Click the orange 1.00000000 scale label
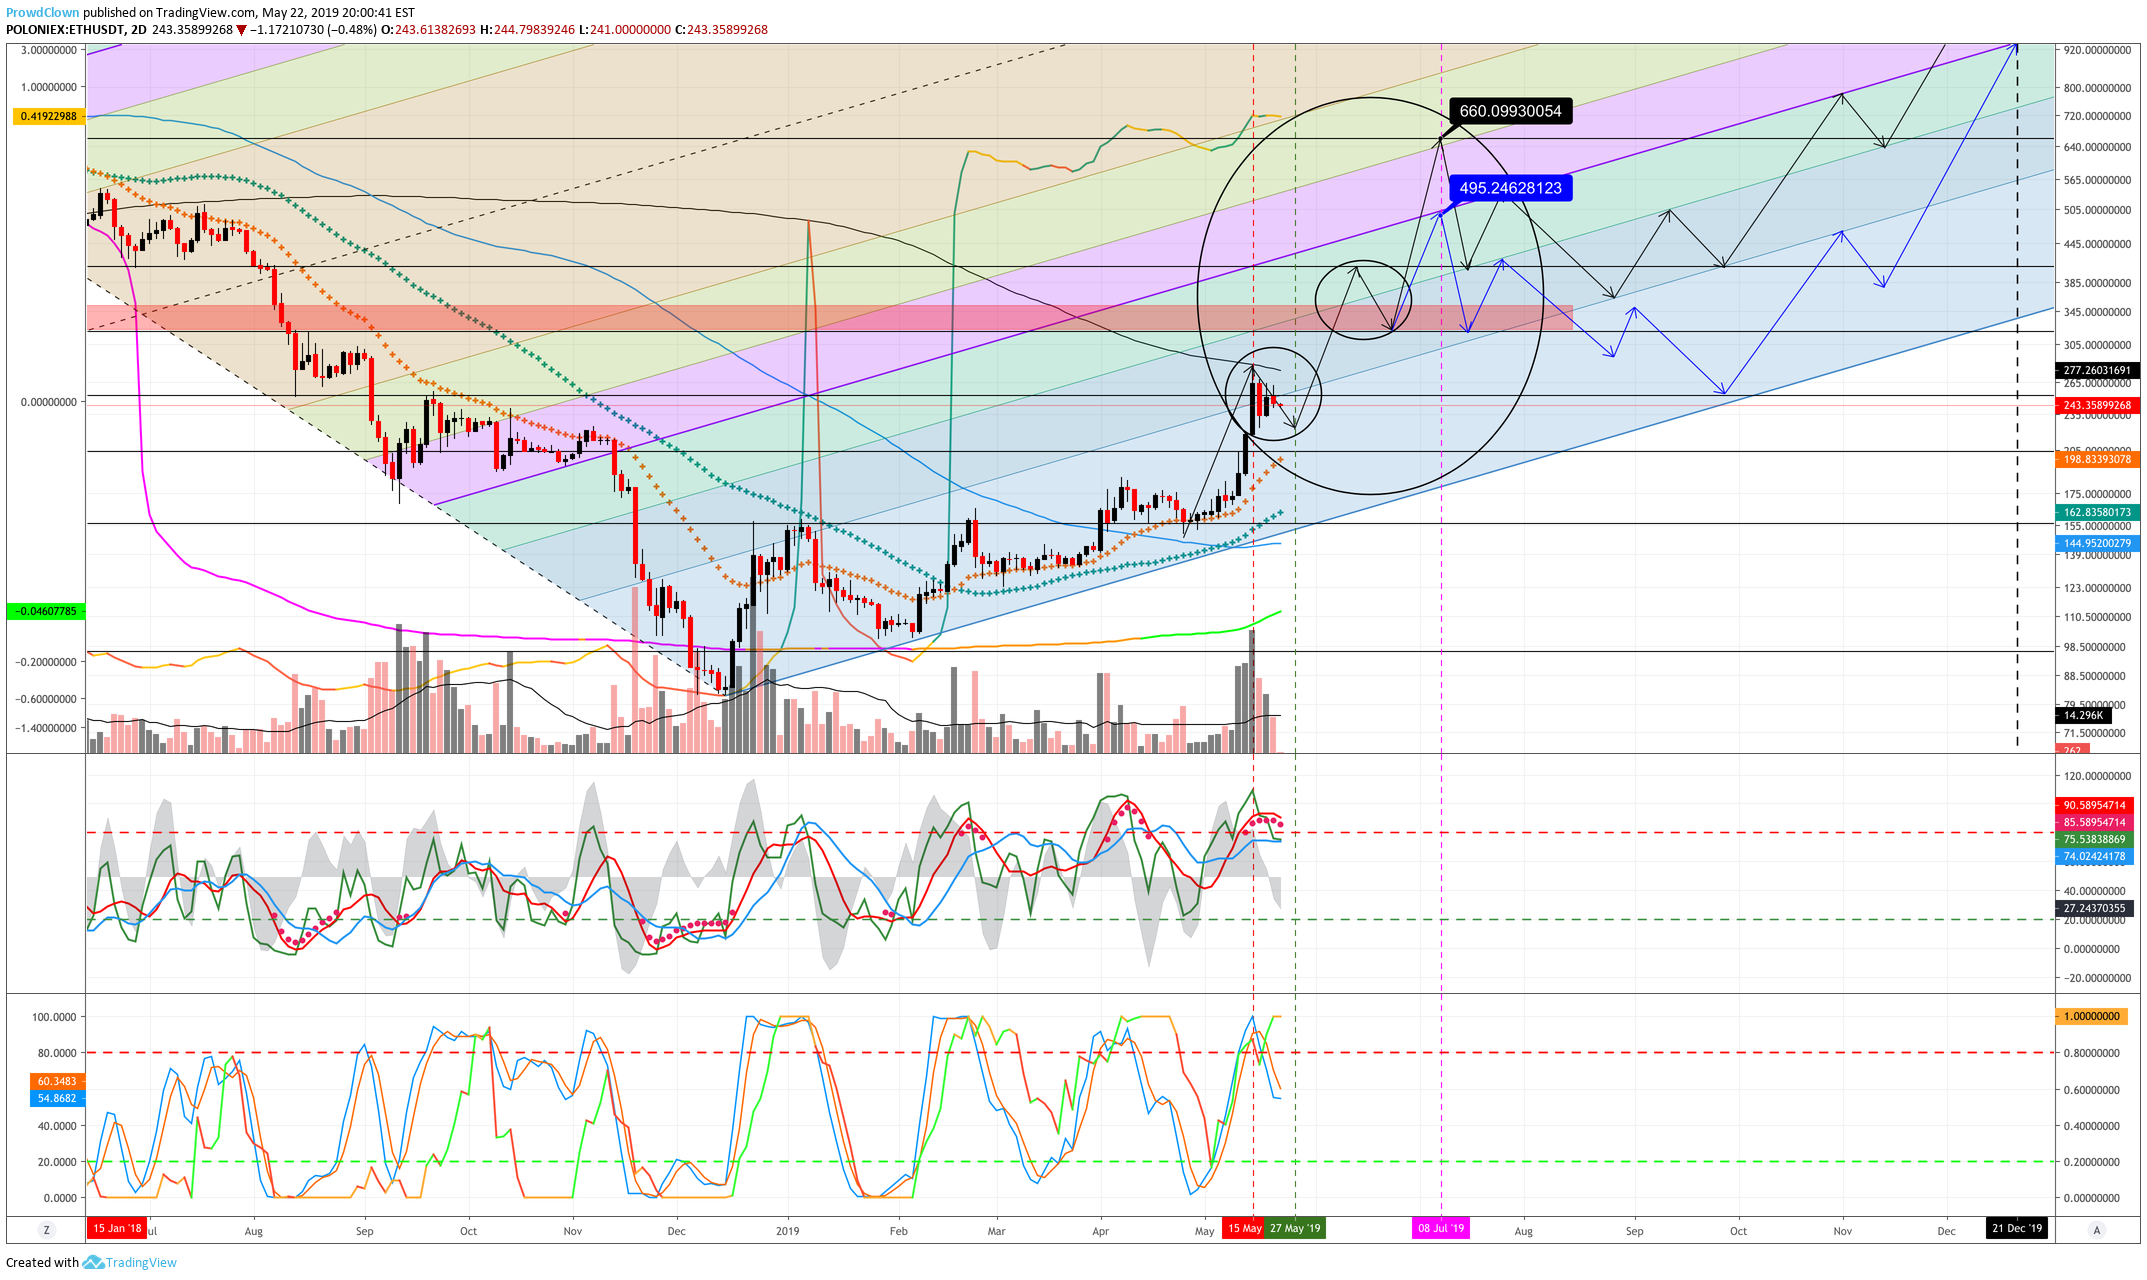Screen dimensions: 2147x1280 (2091, 1016)
